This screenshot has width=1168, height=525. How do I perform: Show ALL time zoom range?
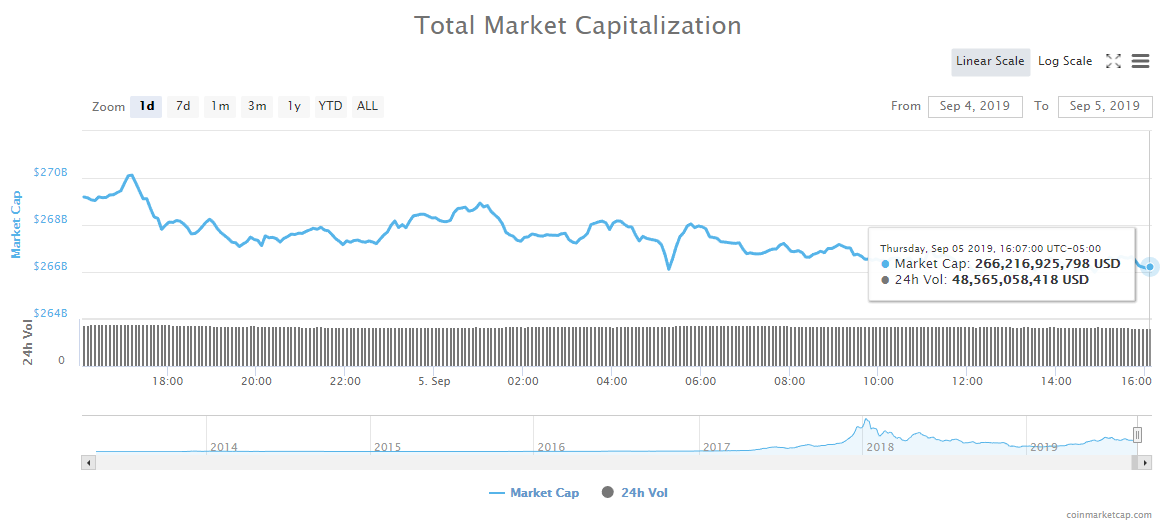coord(368,106)
